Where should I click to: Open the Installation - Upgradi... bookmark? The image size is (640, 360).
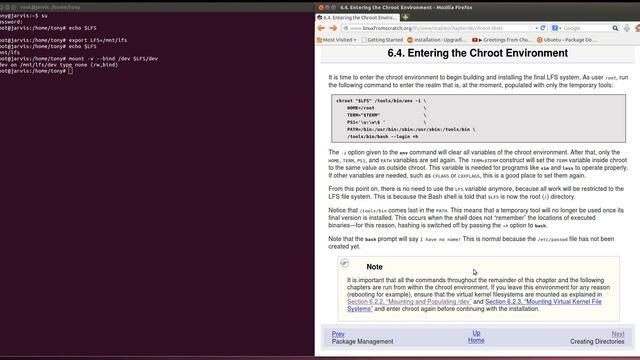436,40
